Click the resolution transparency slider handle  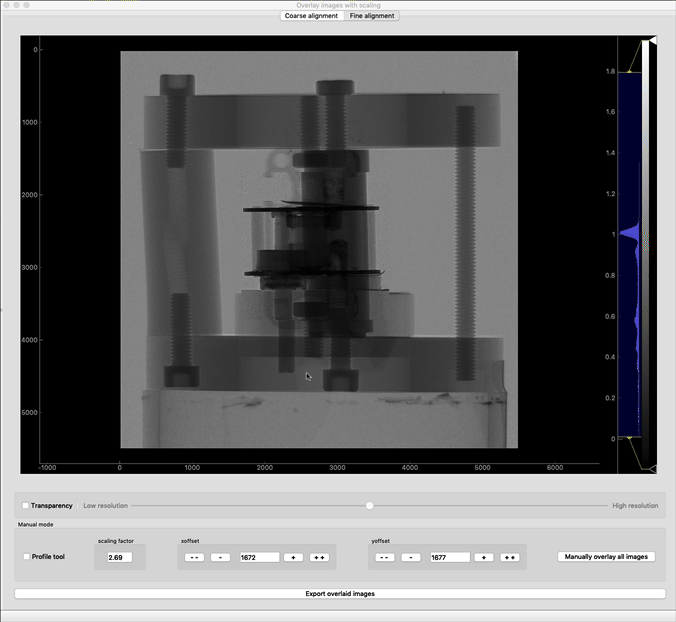(369, 506)
